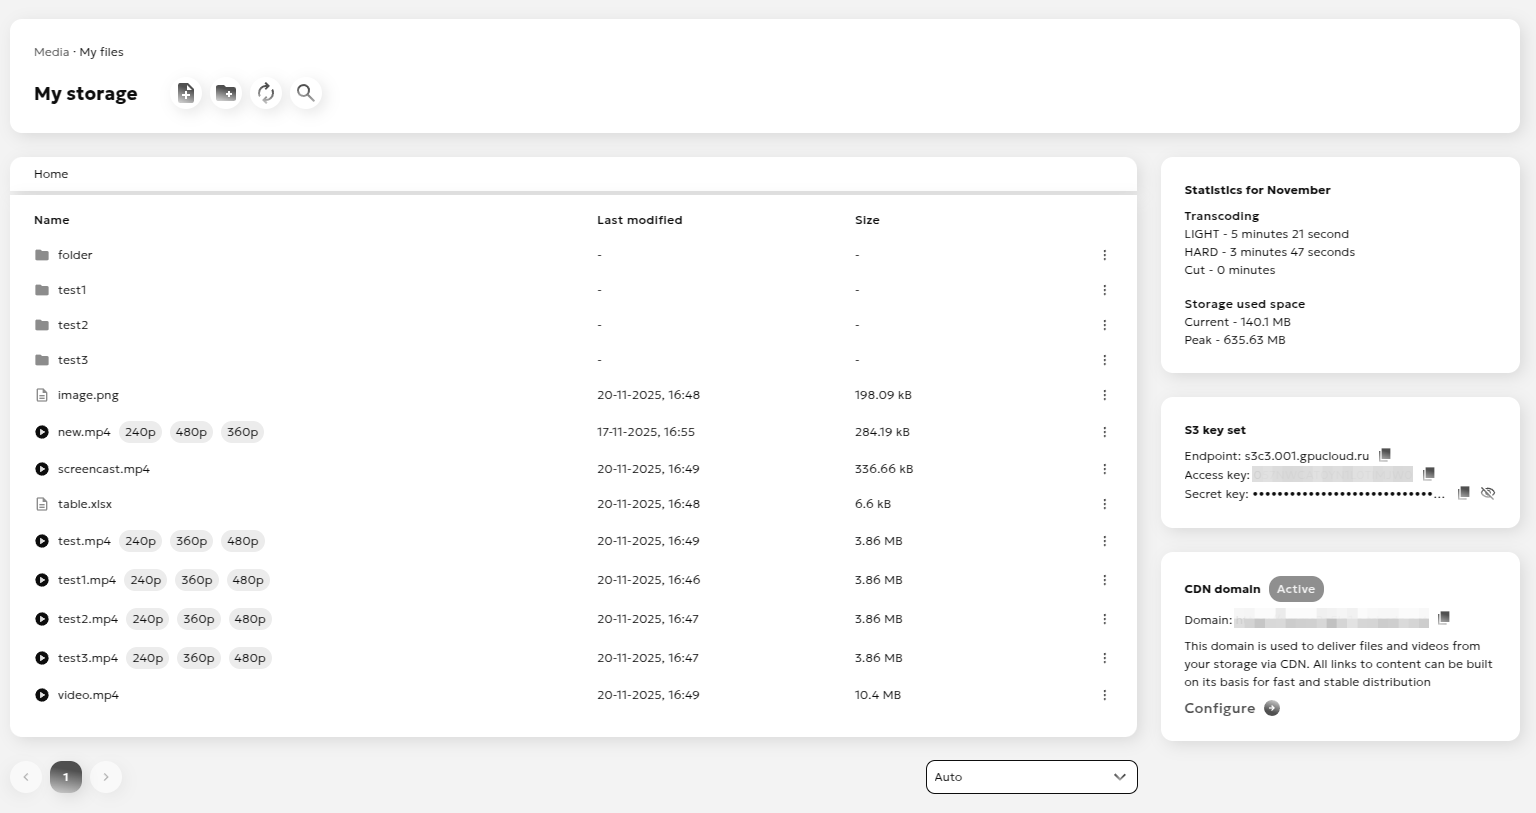This screenshot has width=1536, height=813.
Task: Click the create new folder icon
Action: coord(226,93)
